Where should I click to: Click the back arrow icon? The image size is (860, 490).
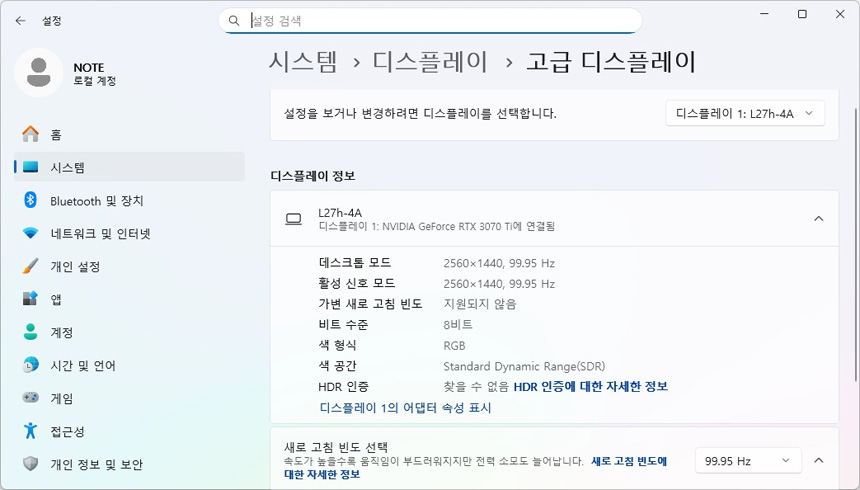tap(20, 20)
